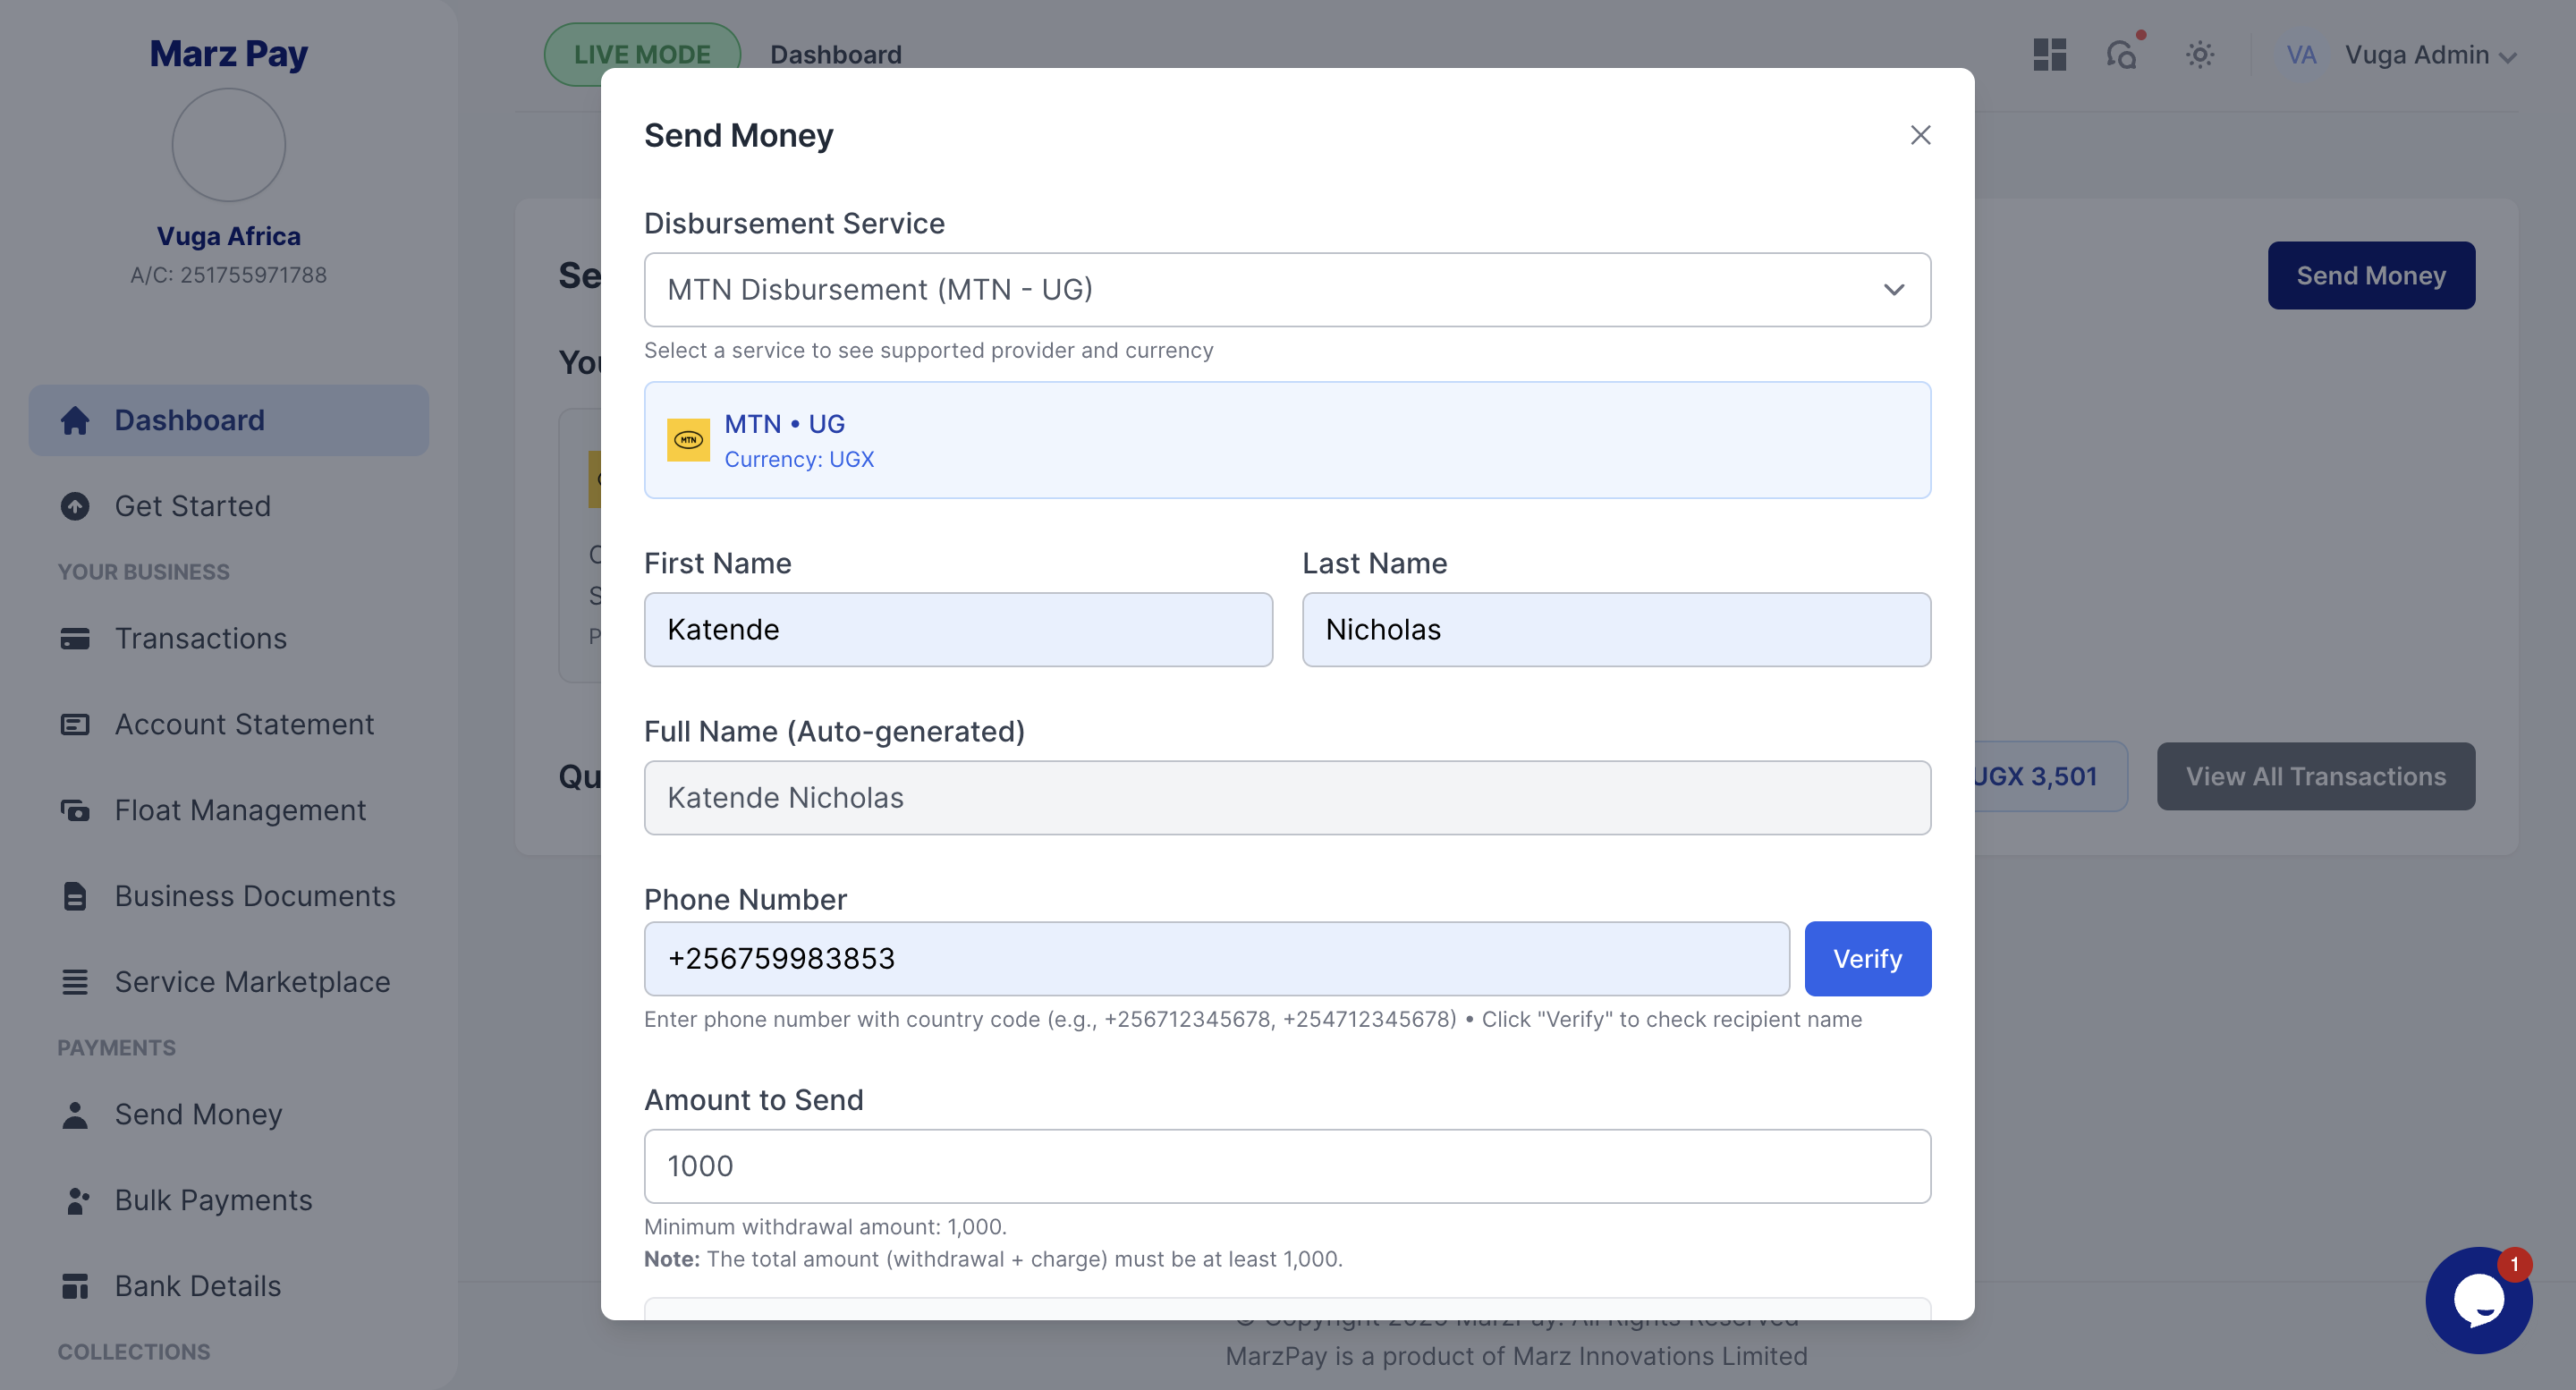This screenshot has width=2576, height=1390.
Task: Click the LIVE MODE badge
Action: [642, 54]
